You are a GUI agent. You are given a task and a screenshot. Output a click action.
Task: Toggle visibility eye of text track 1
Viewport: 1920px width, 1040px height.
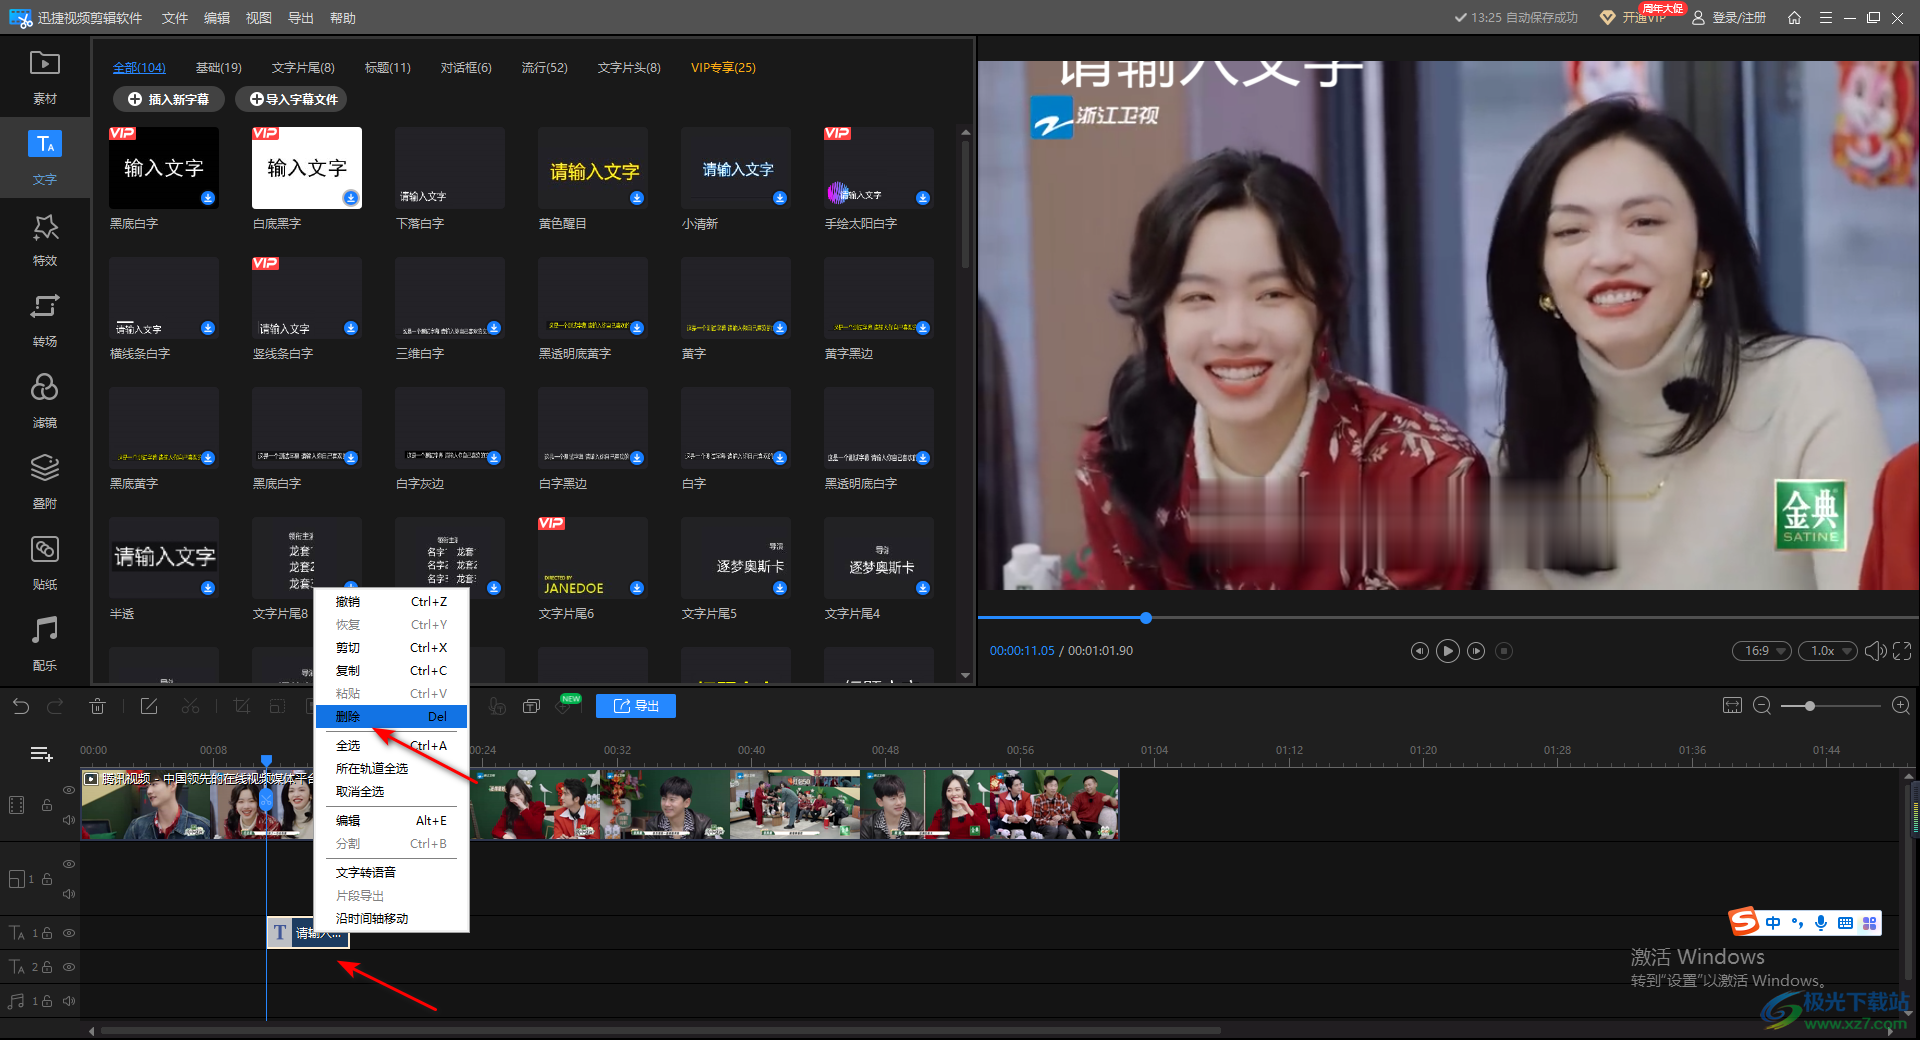(69, 933)
